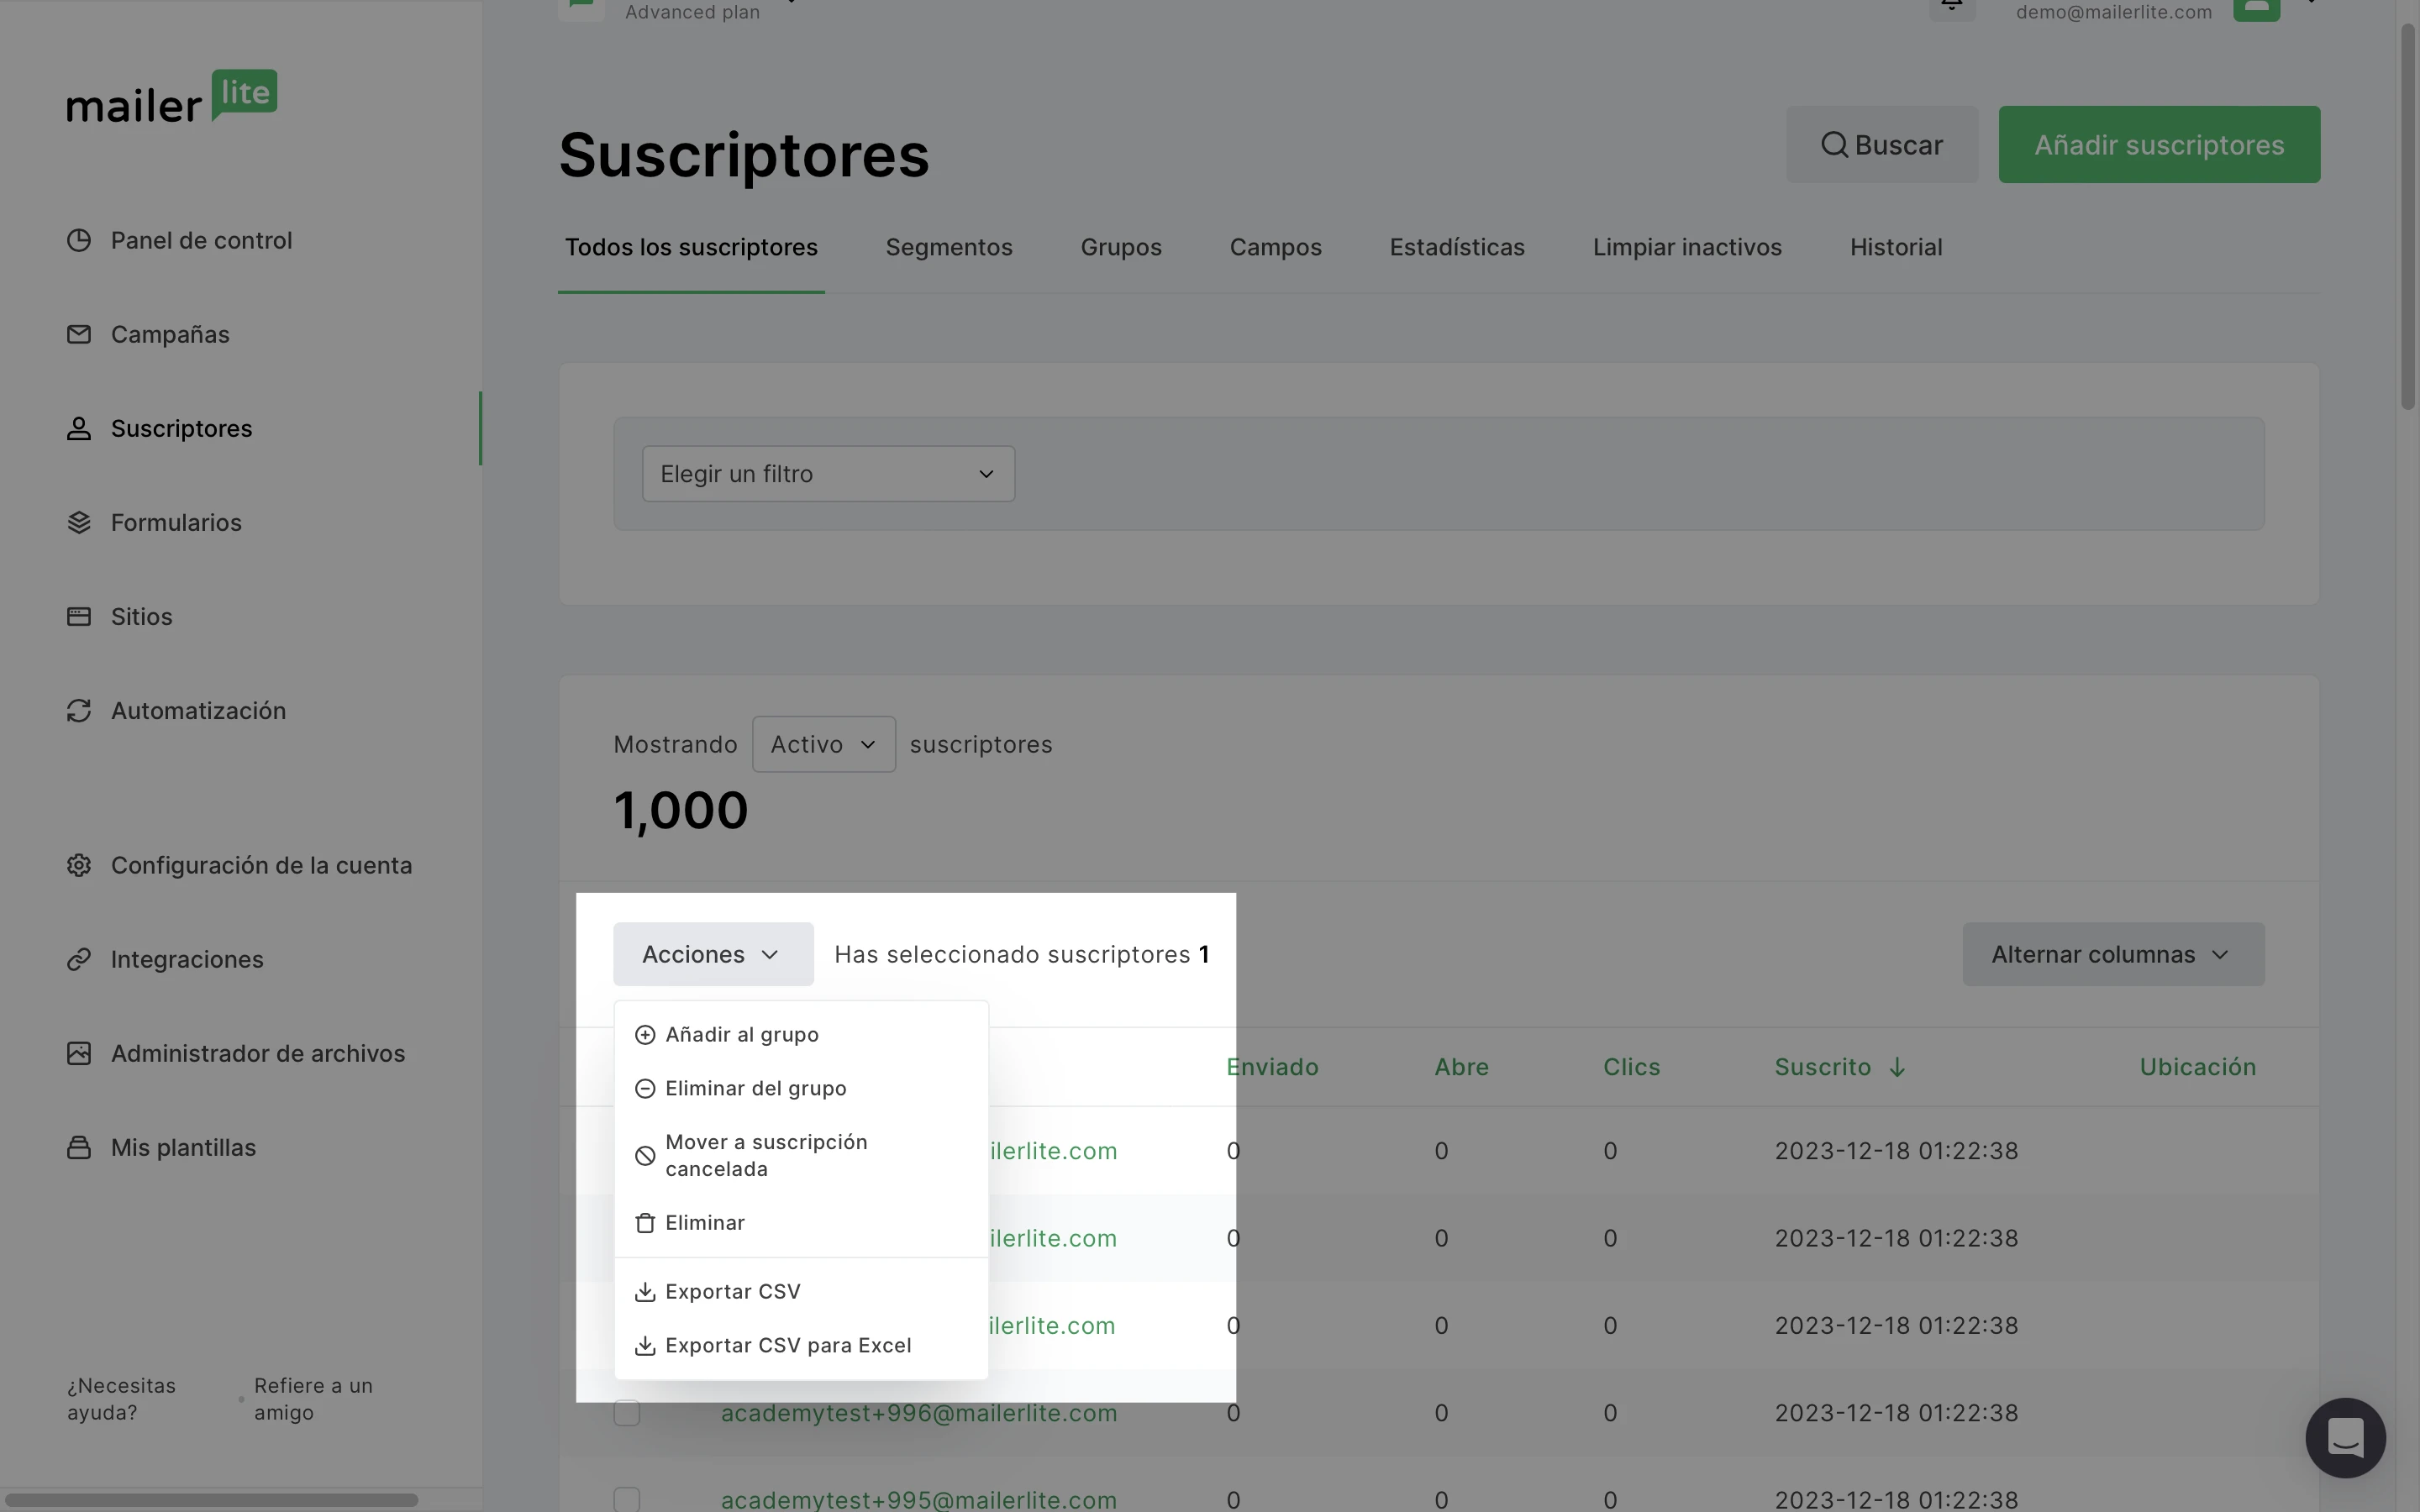Click the Configuración de la cuenta gear icon
Image resolution: width=2420 pixels, height=1512 pixels.
79,865
